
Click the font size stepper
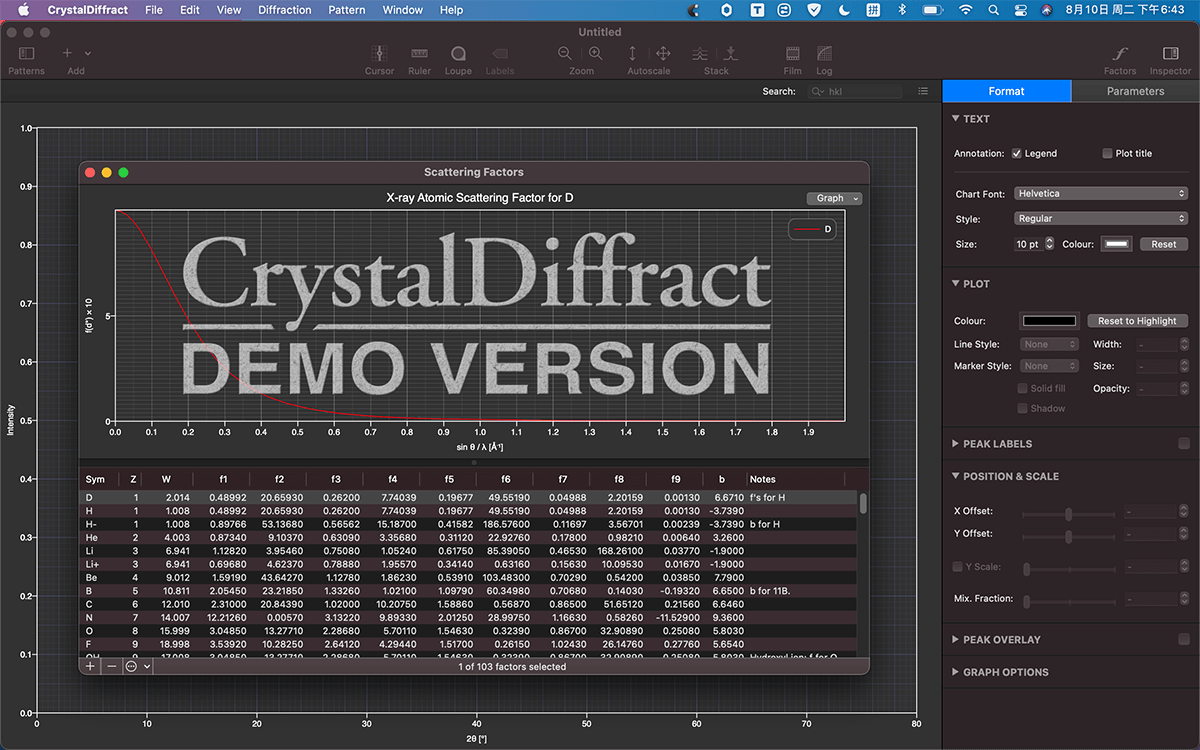click(x=1048, y=244)
